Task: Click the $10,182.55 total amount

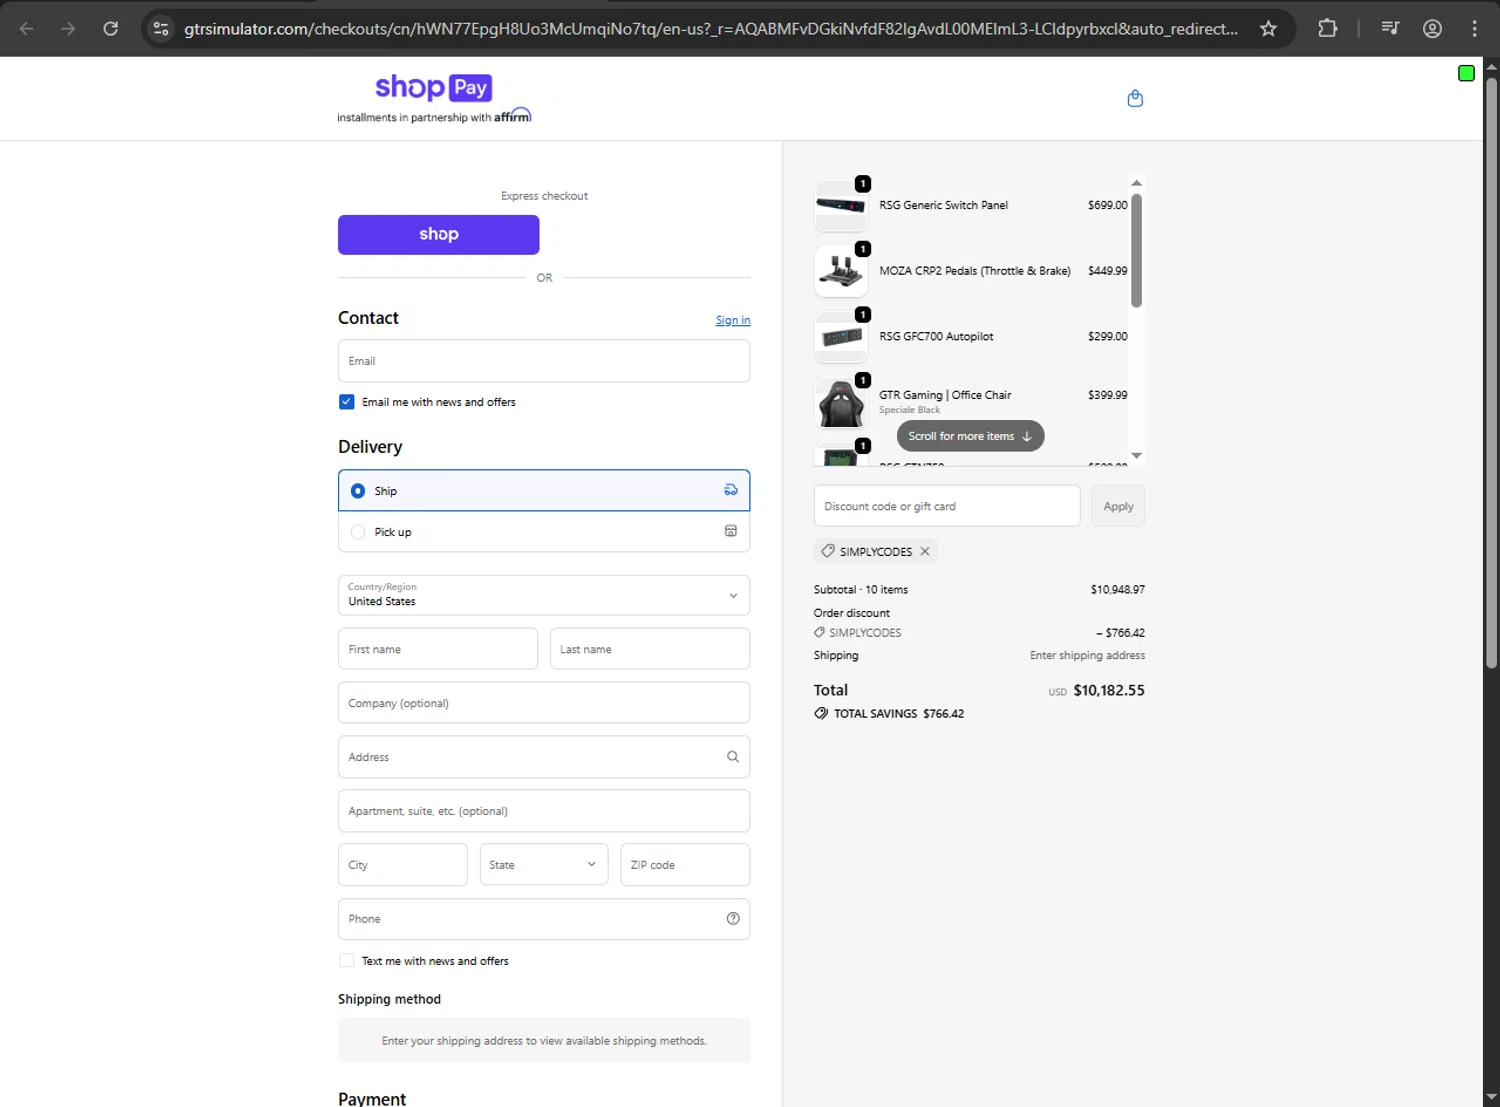Action: coord(1109,690)
